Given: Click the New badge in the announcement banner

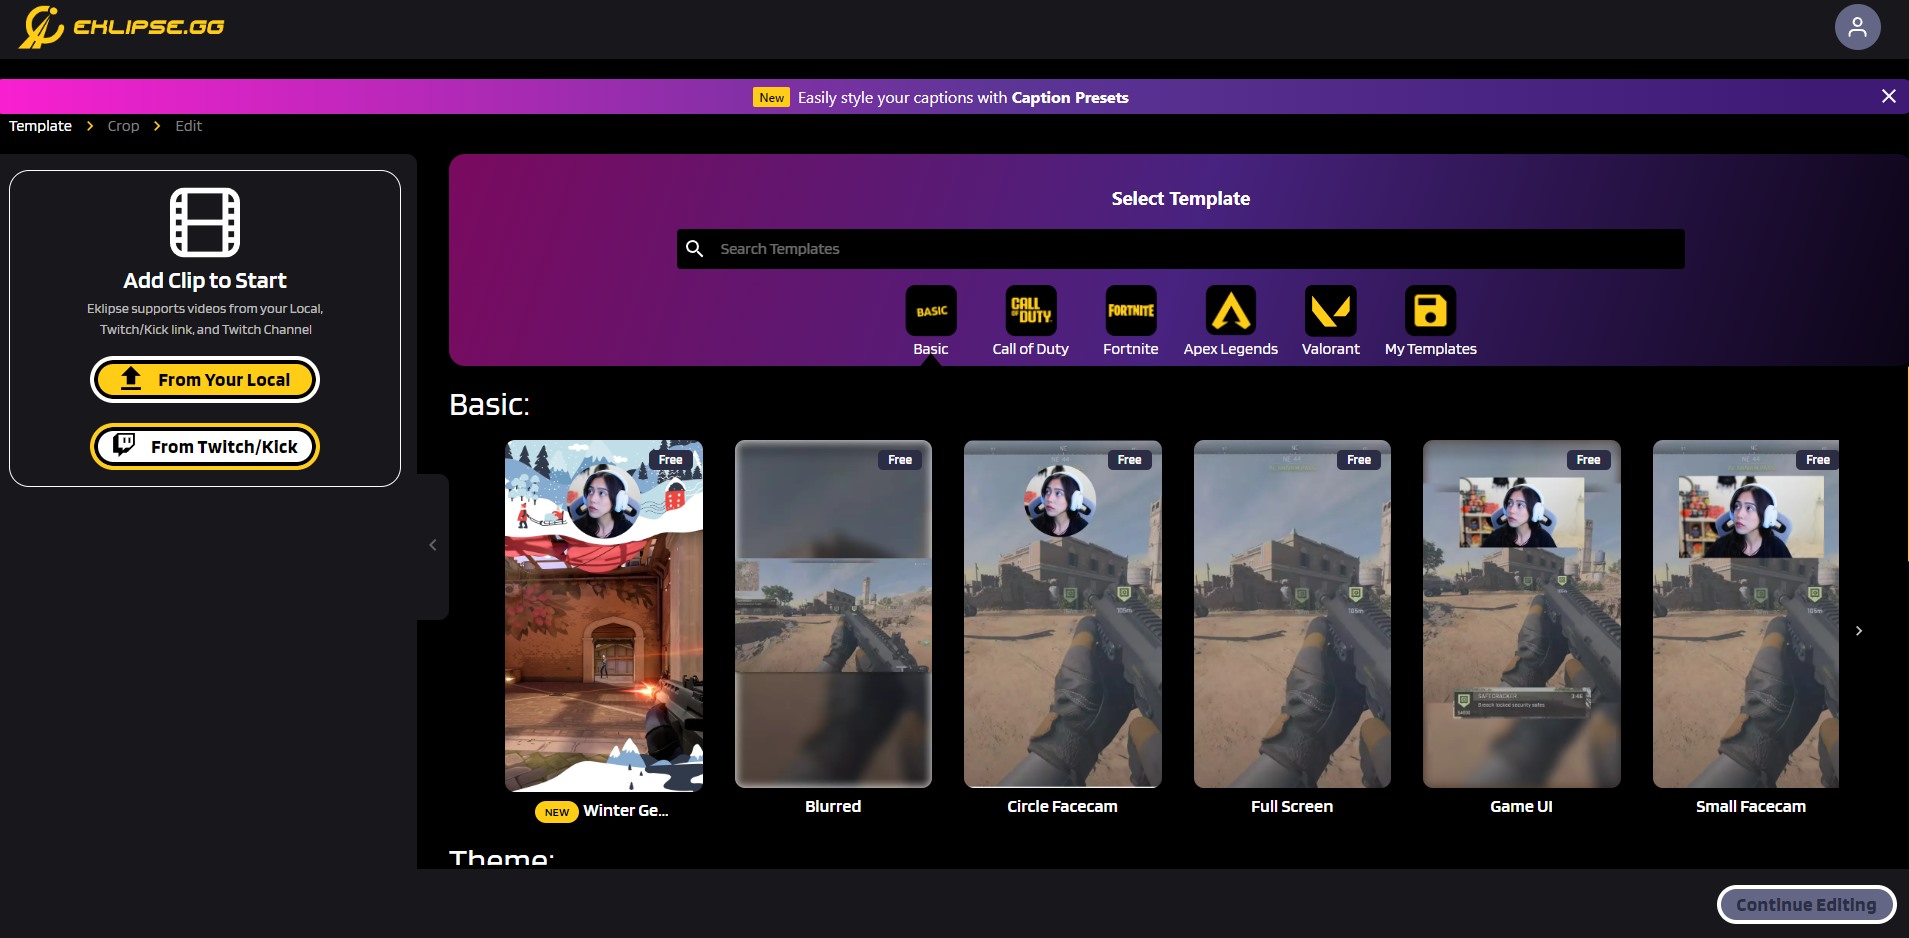Looking at the screenshot, I should pyautogui.click(x=772, y=97).
